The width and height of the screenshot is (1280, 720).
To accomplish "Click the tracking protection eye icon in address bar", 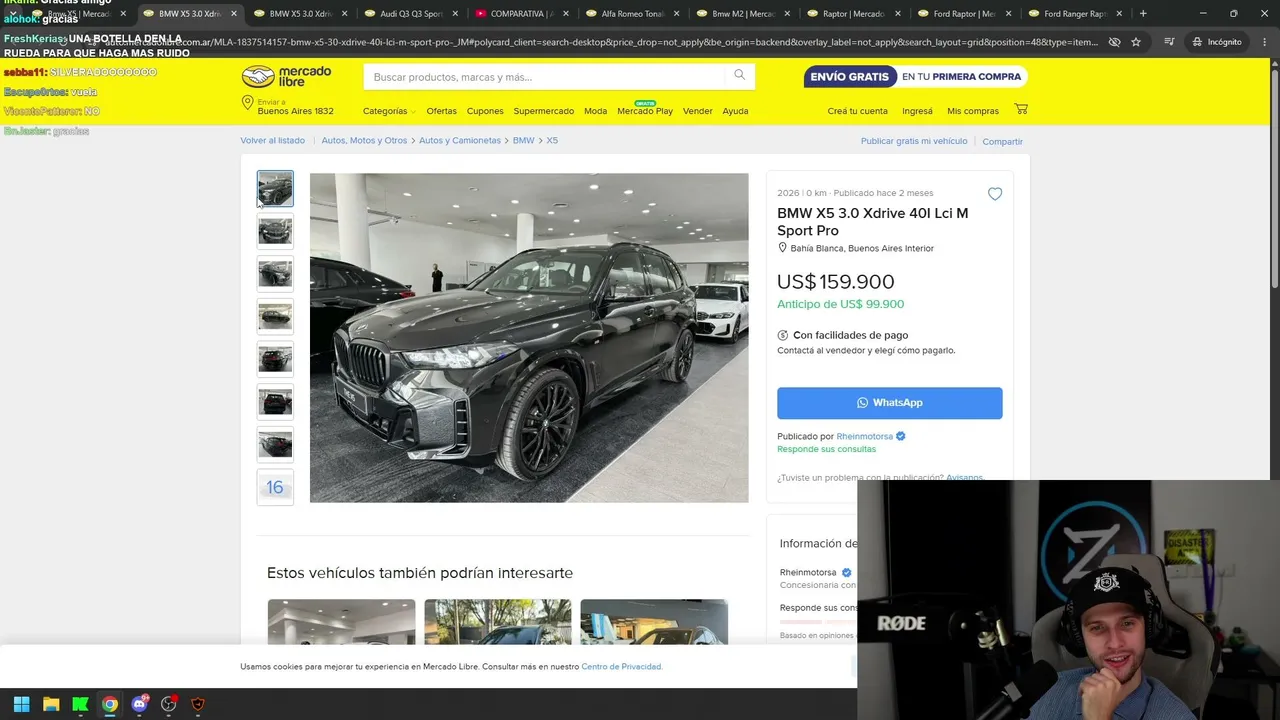I will 1114,42.
